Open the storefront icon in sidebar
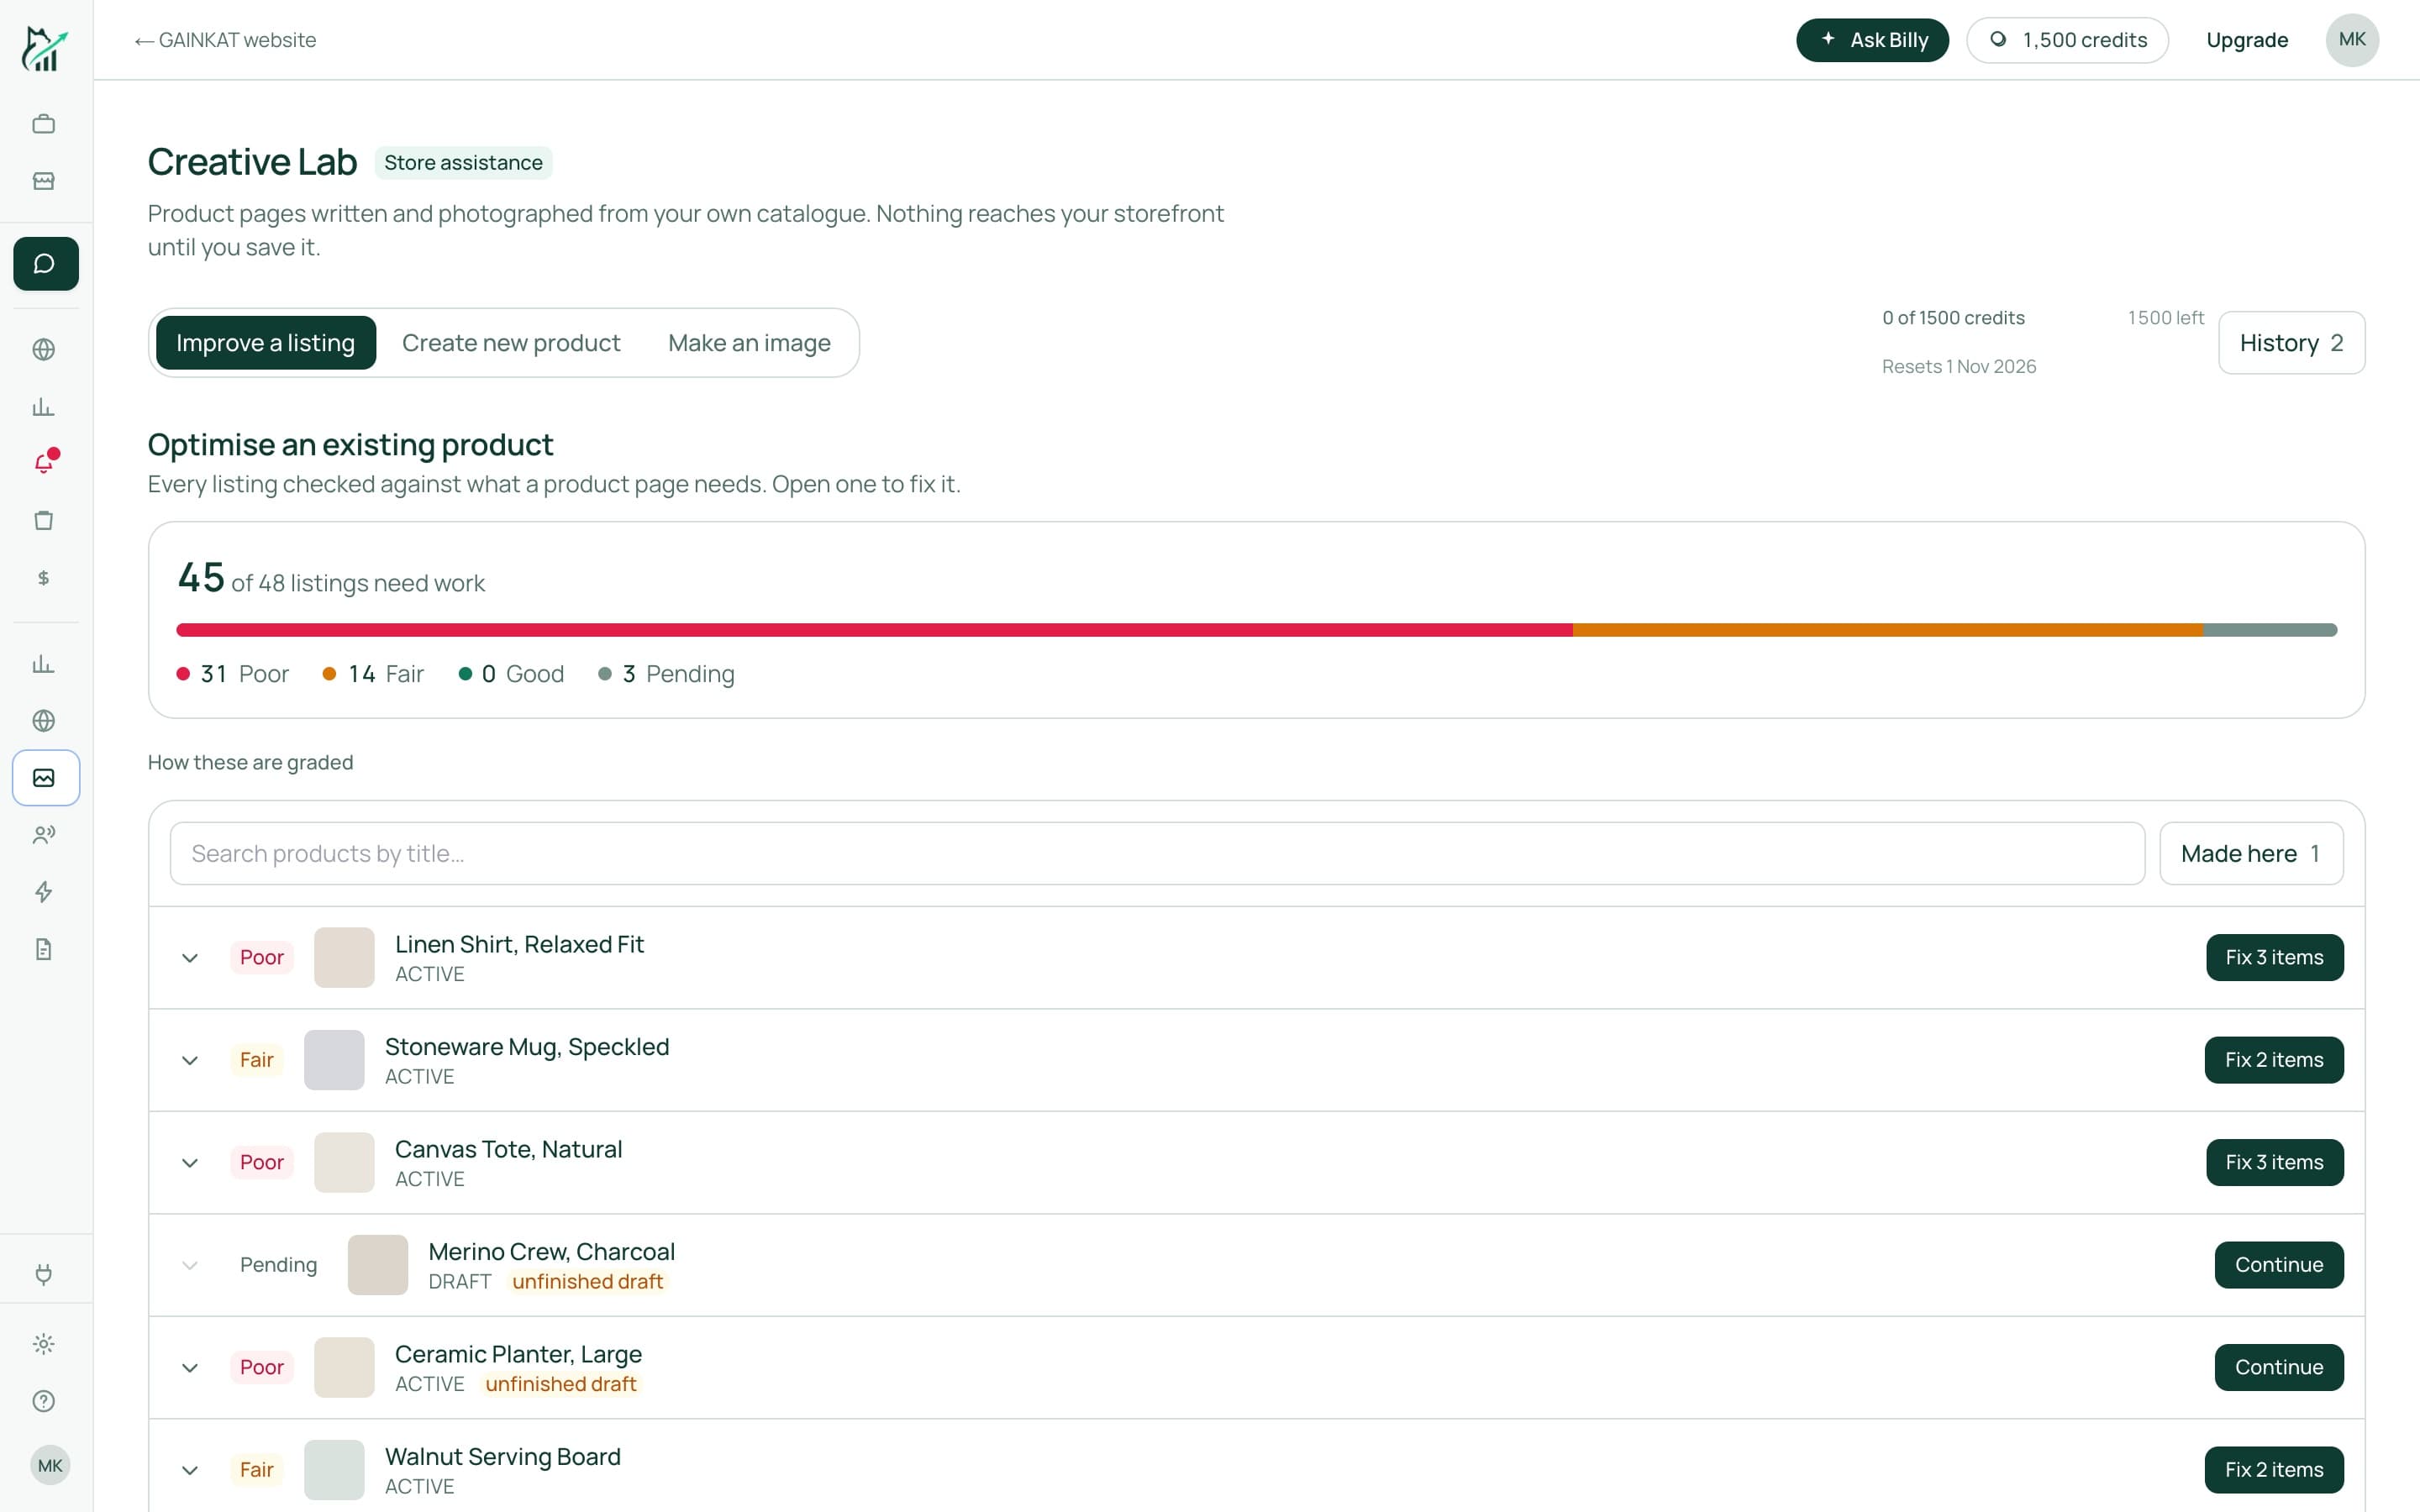The width and height of the screenshot is (2420, 1512). 44,181
